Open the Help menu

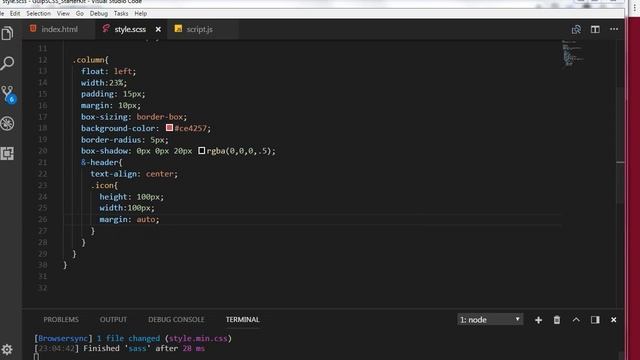140,13
